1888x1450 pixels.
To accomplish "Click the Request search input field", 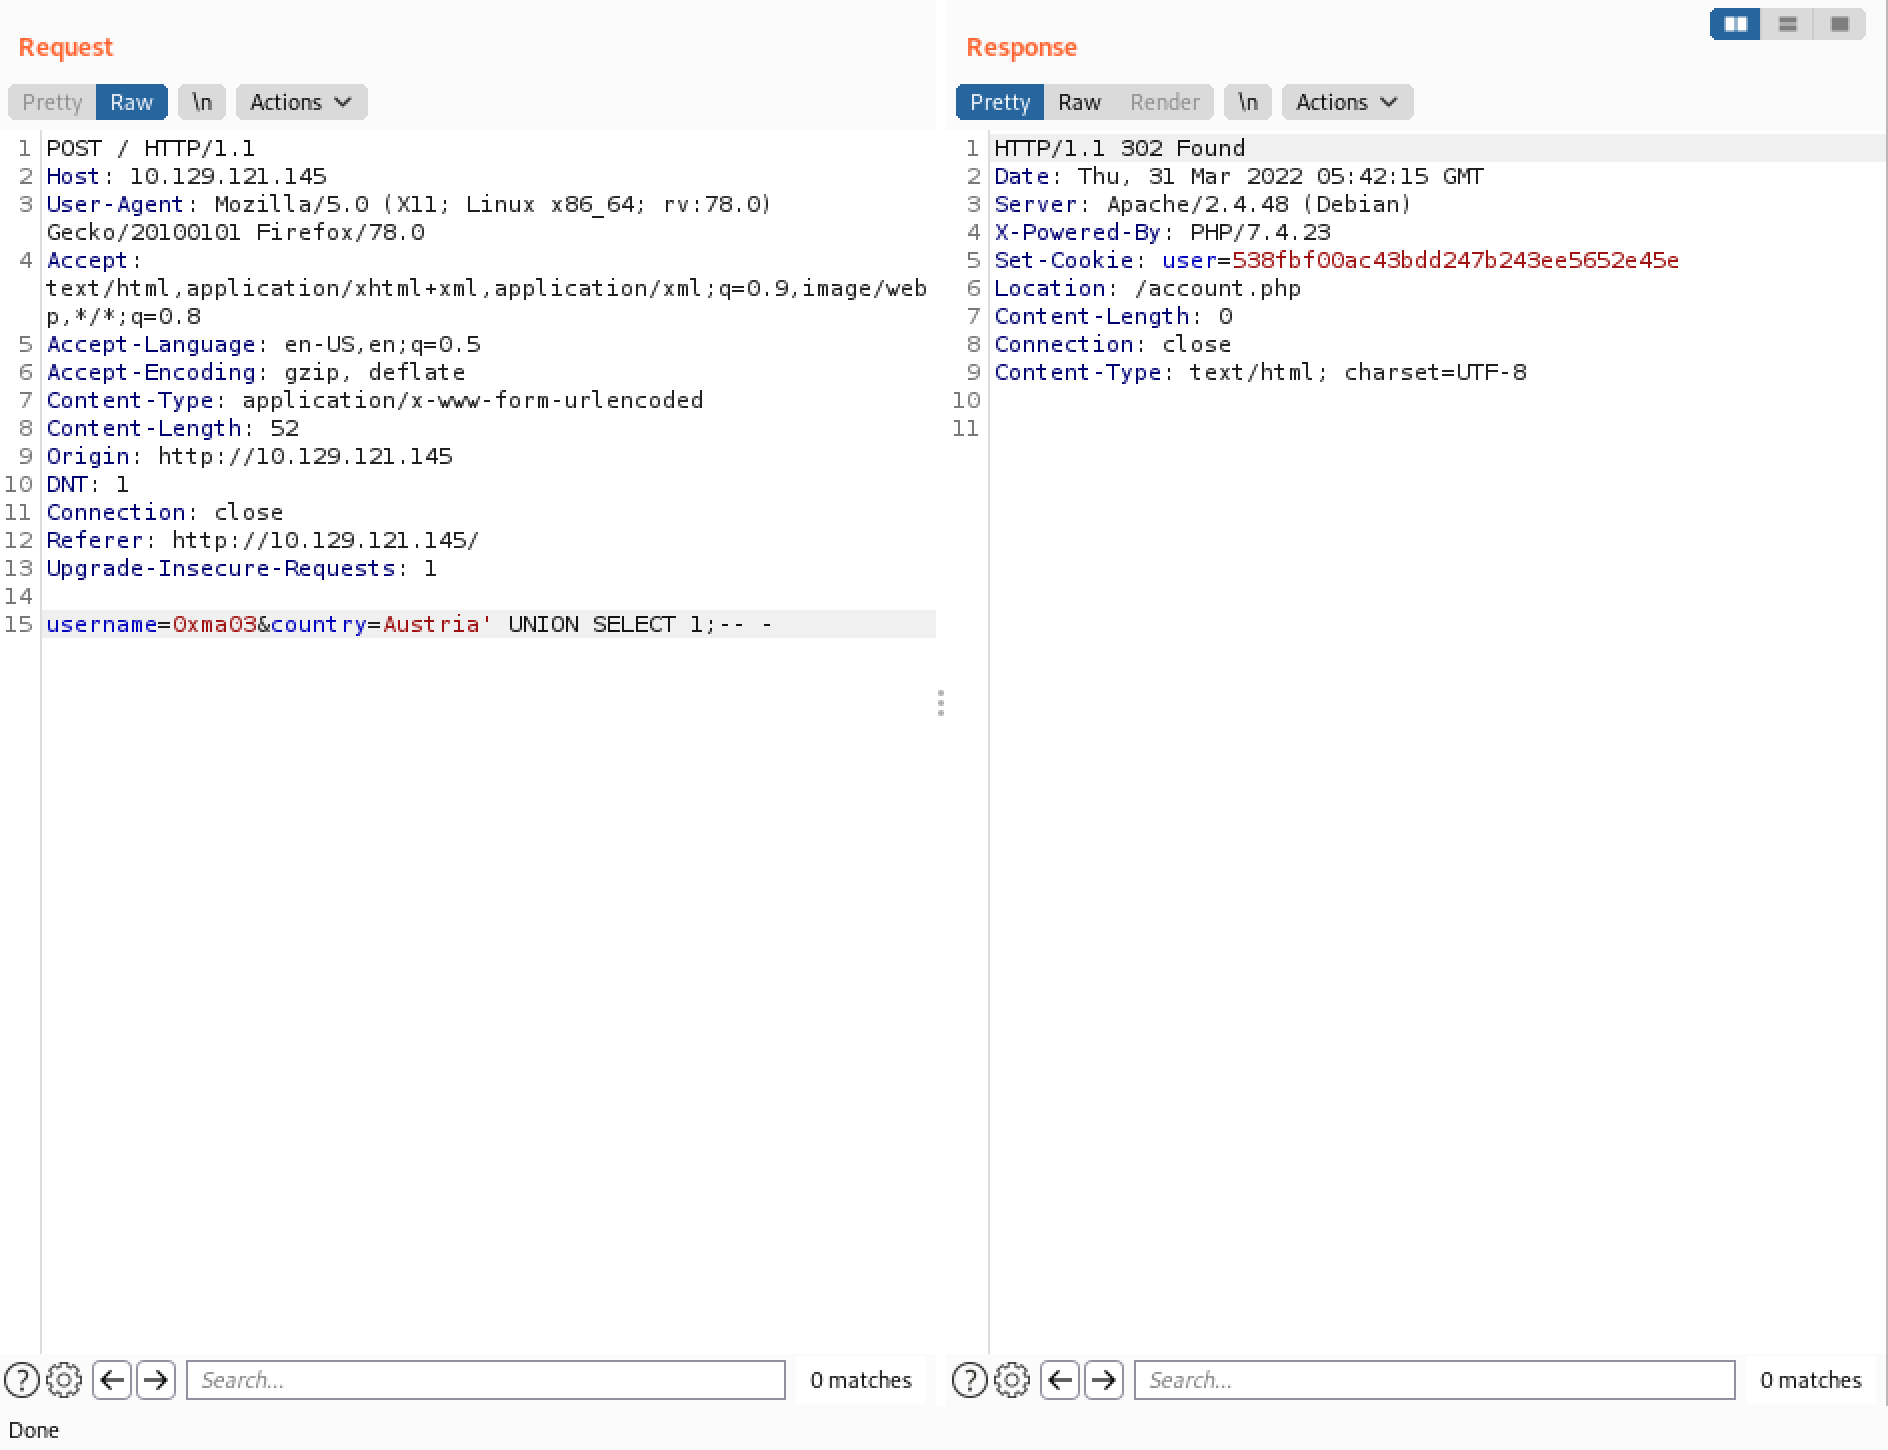I will [x=486, y=1380].
